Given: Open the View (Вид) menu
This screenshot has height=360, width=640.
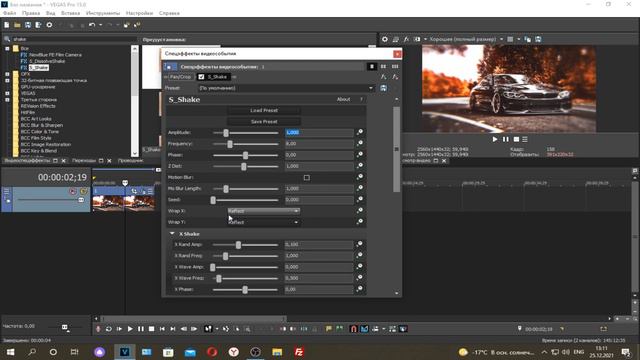Looking at the screenshot, I should point(51,13).
